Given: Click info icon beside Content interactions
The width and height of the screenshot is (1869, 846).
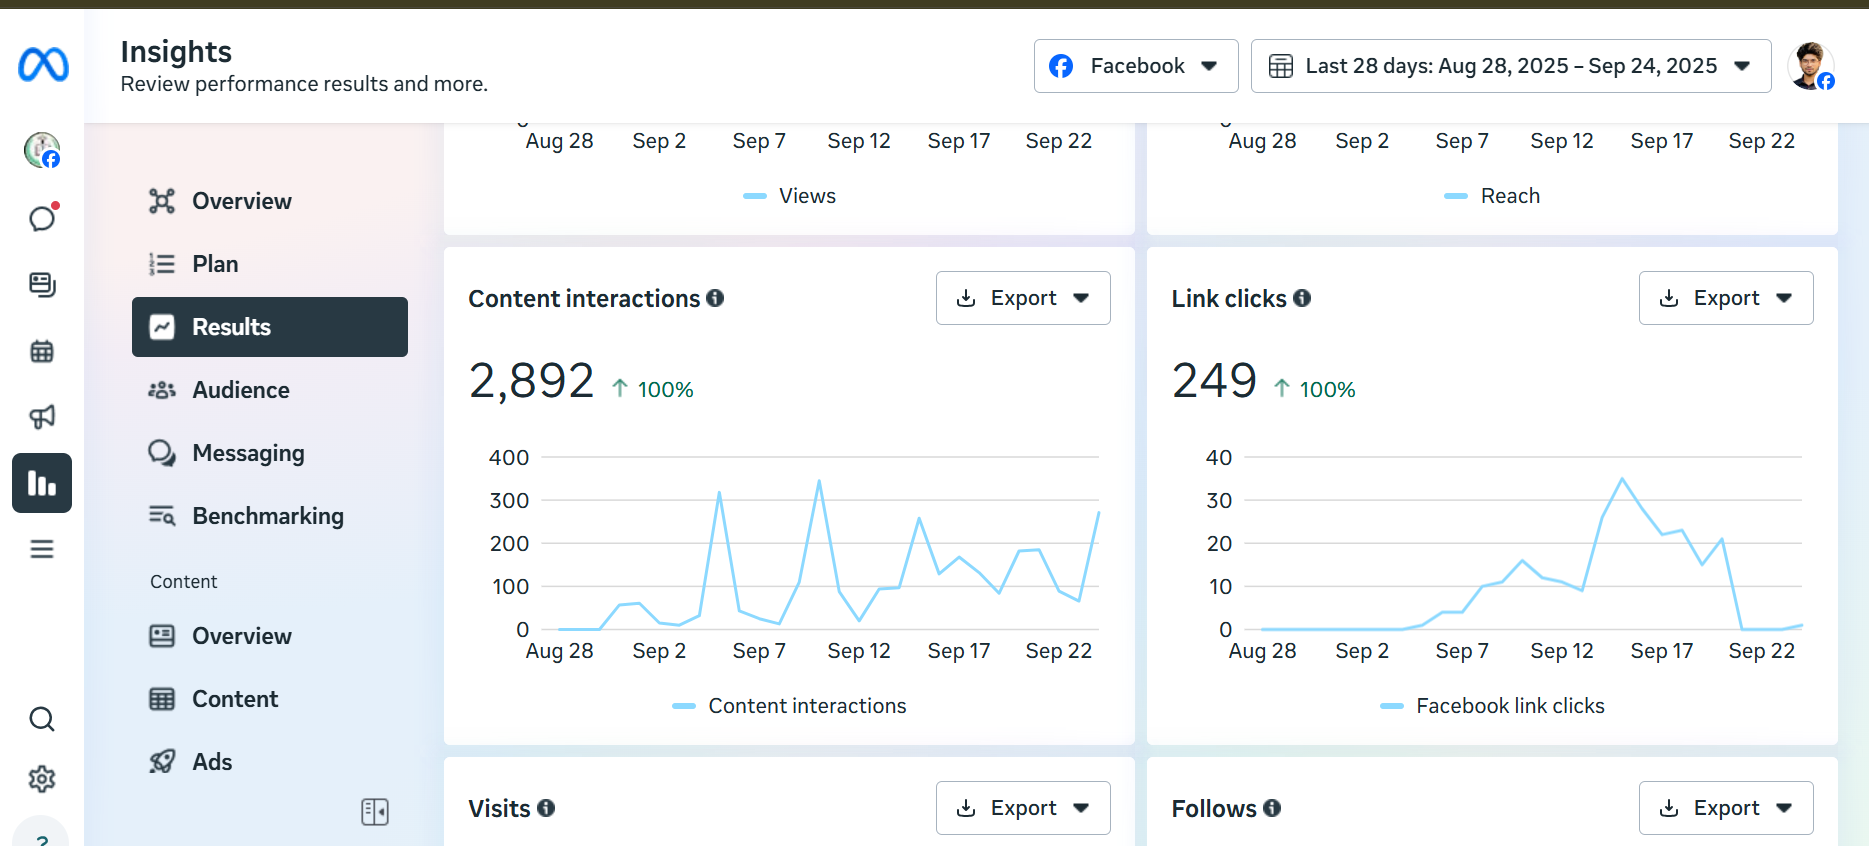Looking at the screenshot, I should [x=715, y=298].
